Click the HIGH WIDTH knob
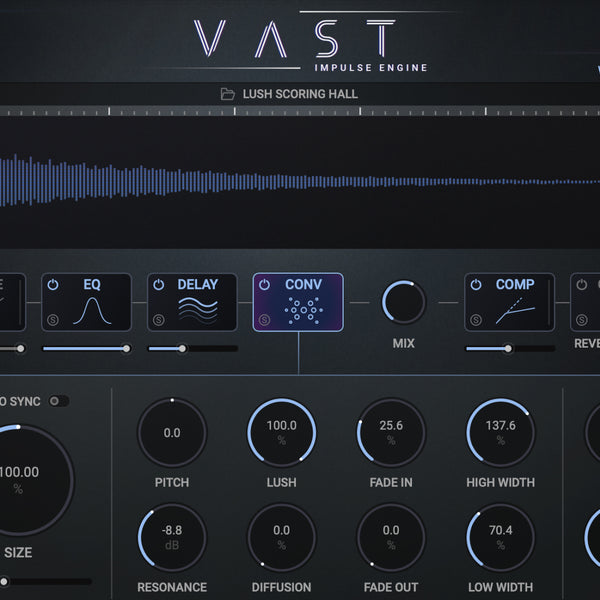This screenshot has height=600, width=600. coord(501,433)
